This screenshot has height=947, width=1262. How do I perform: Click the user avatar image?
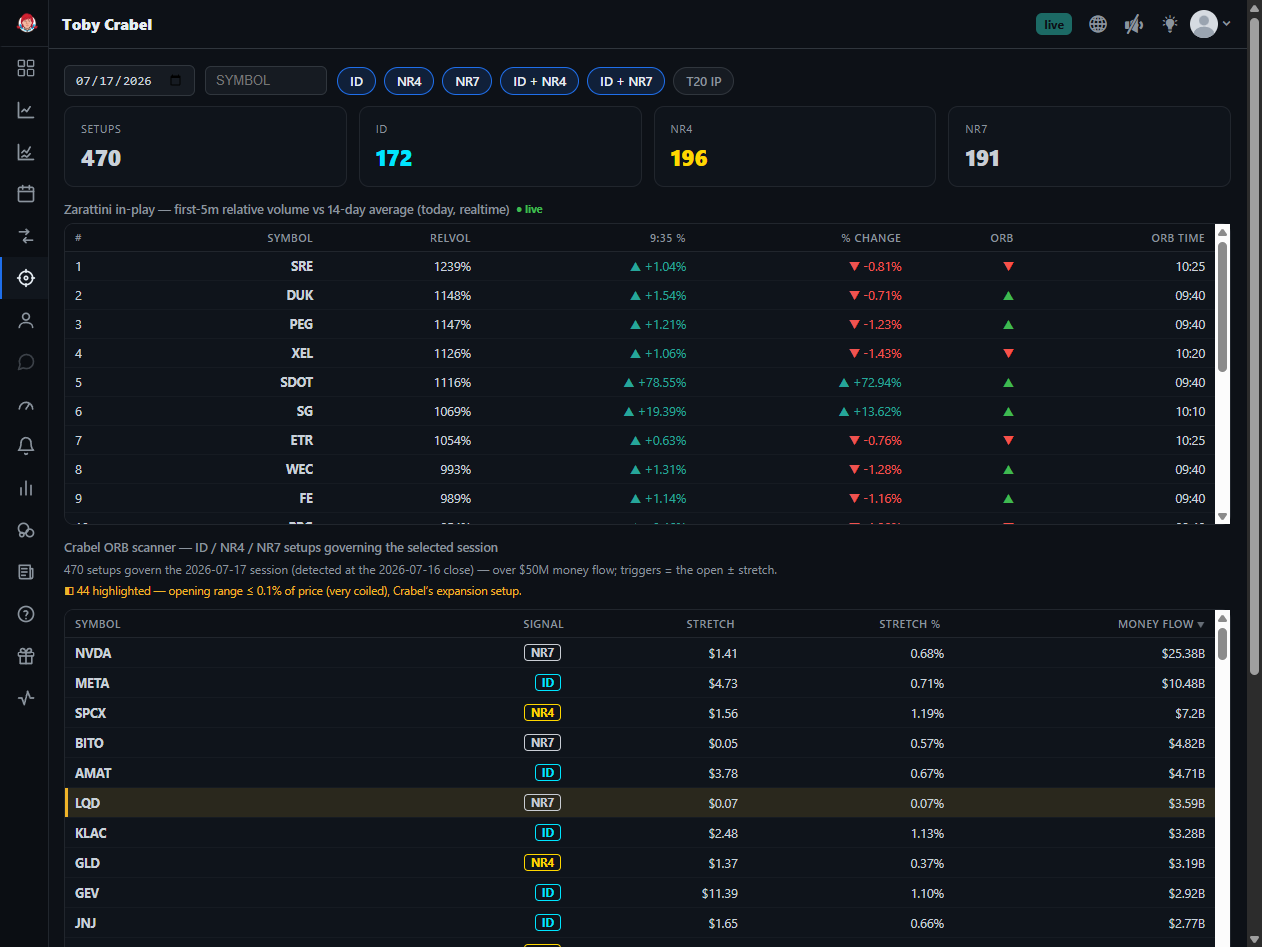(1204, 24)
